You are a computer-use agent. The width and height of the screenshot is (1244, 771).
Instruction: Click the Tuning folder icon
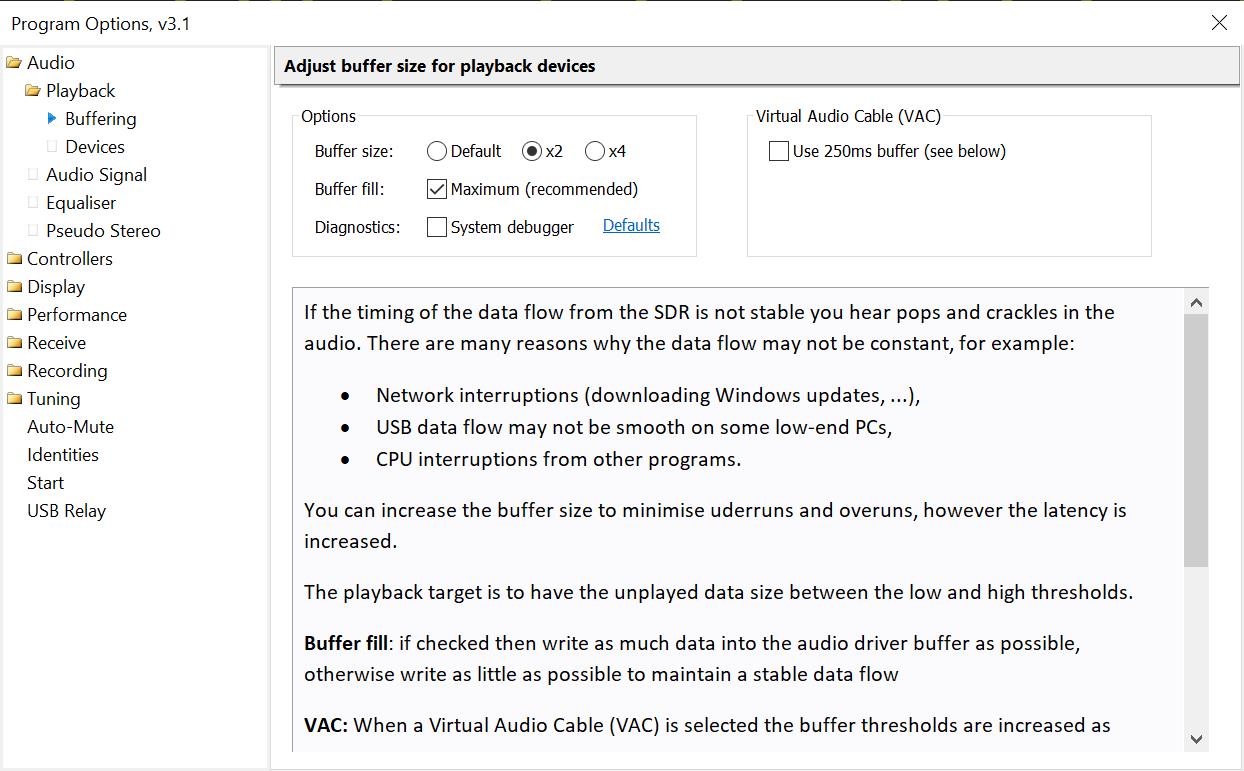click(14, 399)
